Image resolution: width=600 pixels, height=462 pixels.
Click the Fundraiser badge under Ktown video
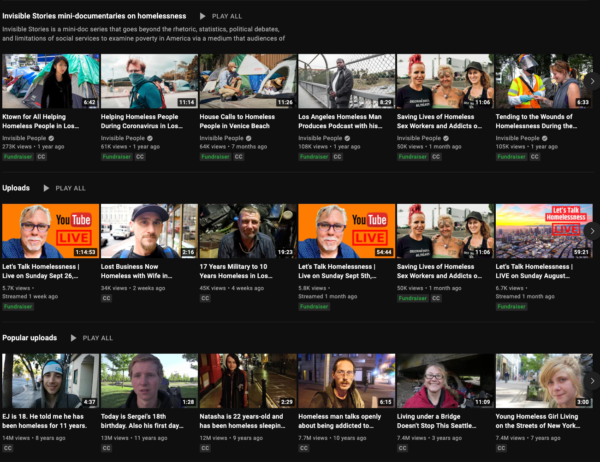pos(17,157)
